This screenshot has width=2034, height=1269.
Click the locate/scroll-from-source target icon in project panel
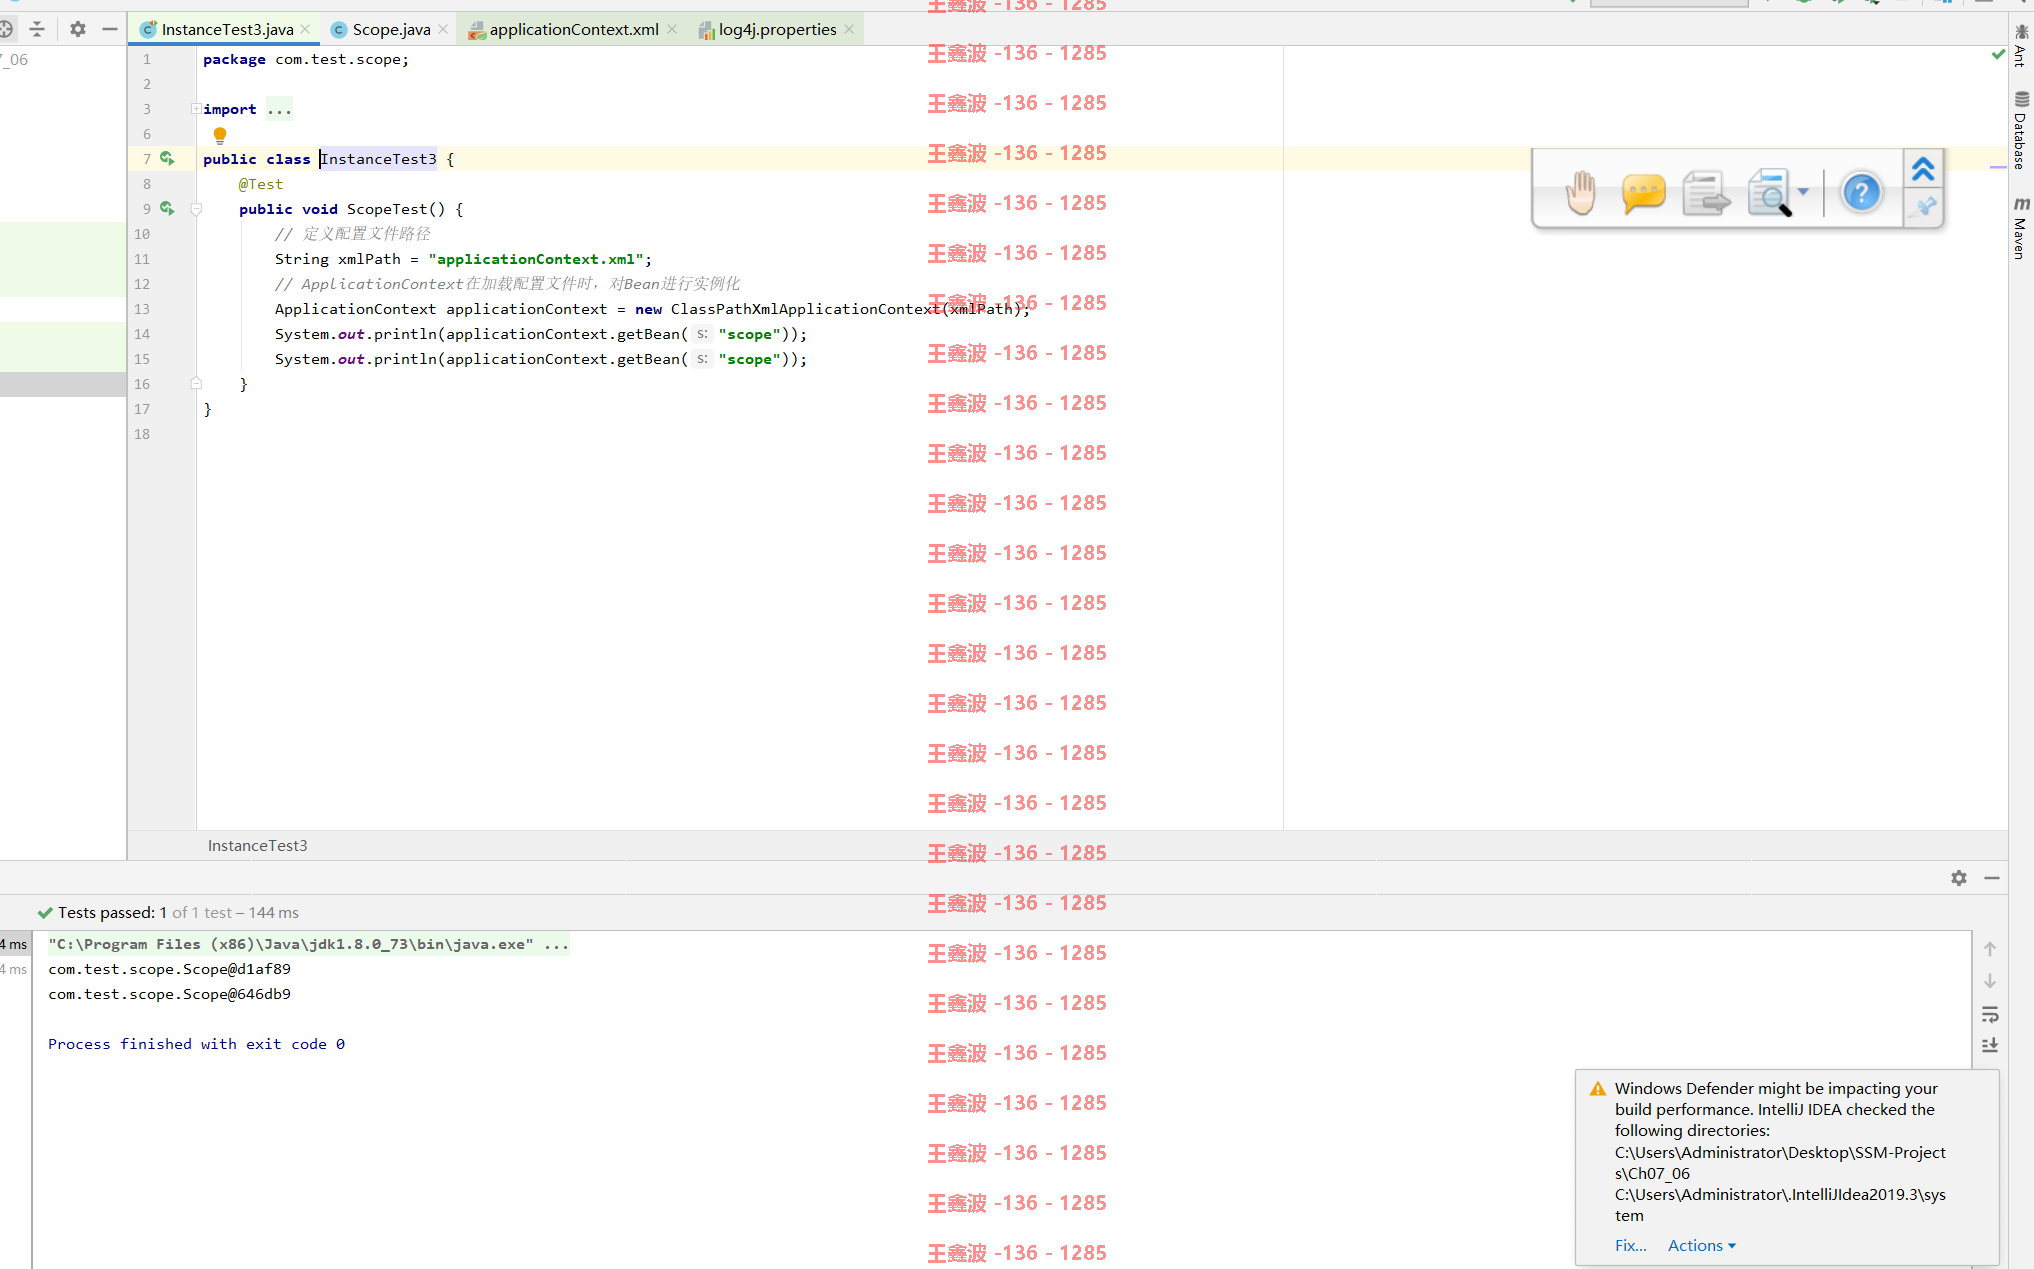(6, 29)
